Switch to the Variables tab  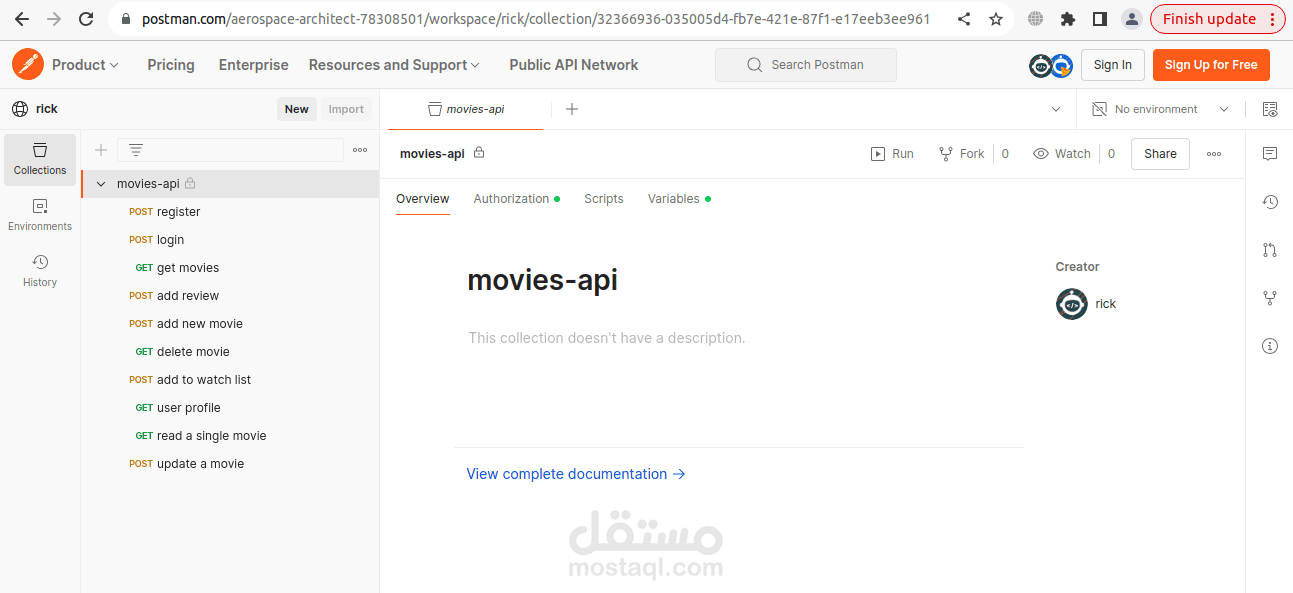click(x=679, y=199)
